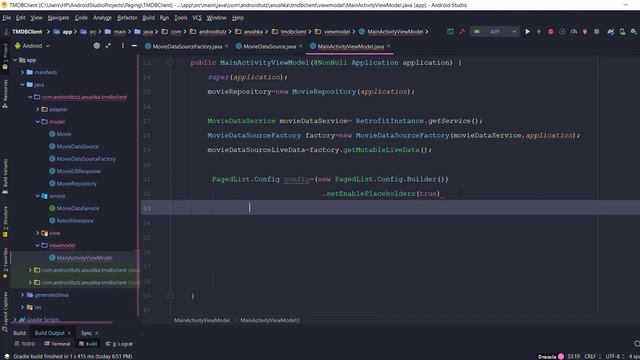640x360 pixels.
Task: Collapse the app module tree node
Action: [15, 60]
